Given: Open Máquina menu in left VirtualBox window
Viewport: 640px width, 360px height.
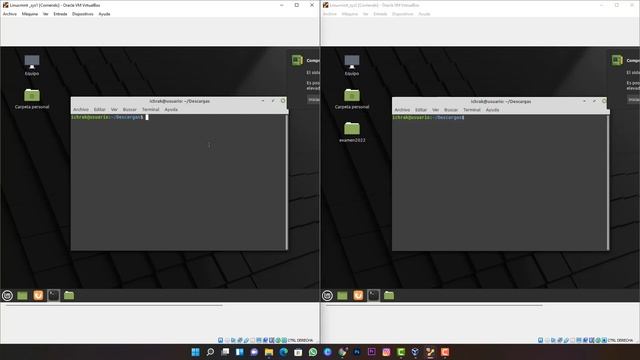Looking at the screenshot, I should click(x=30, y=14).
